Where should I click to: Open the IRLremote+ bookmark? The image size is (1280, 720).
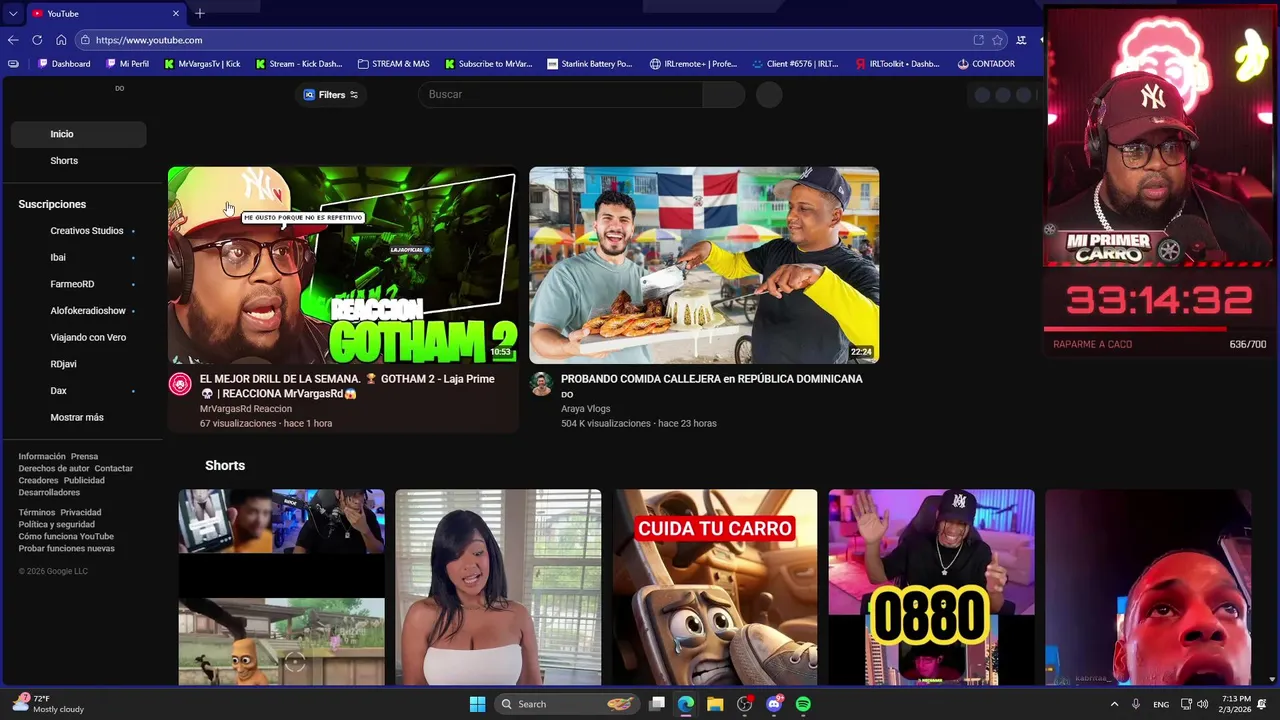pos(693,64)
